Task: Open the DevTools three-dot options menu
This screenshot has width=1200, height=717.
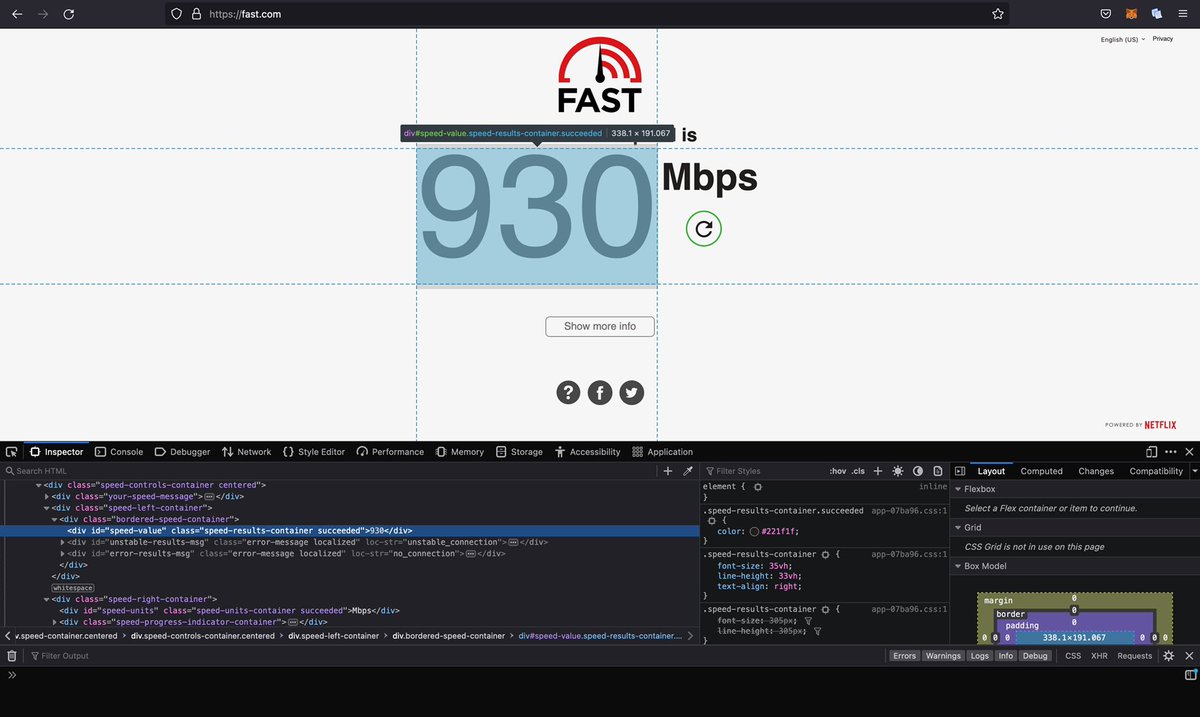Action: pyautogui.click(x=1171, y=452)
